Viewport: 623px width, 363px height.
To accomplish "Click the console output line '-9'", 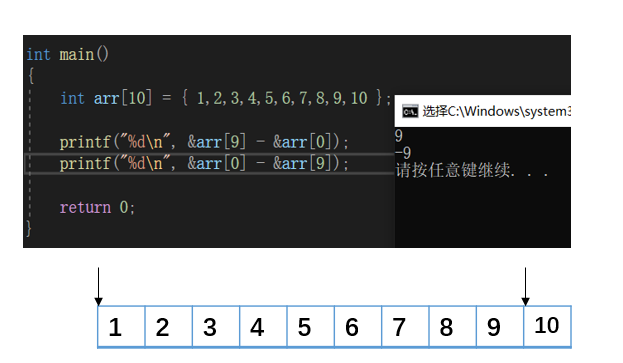I will click(x=403, y=153).
